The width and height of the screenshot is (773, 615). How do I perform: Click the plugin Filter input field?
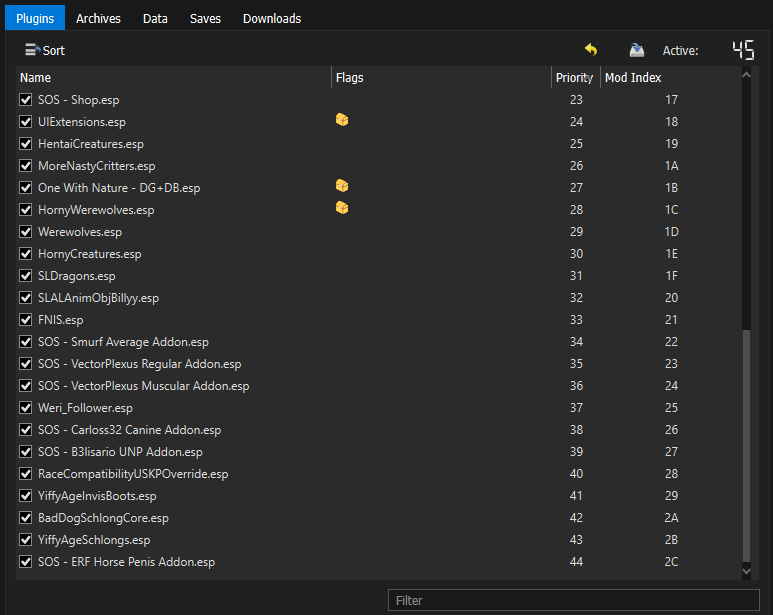tap(573, 600)
